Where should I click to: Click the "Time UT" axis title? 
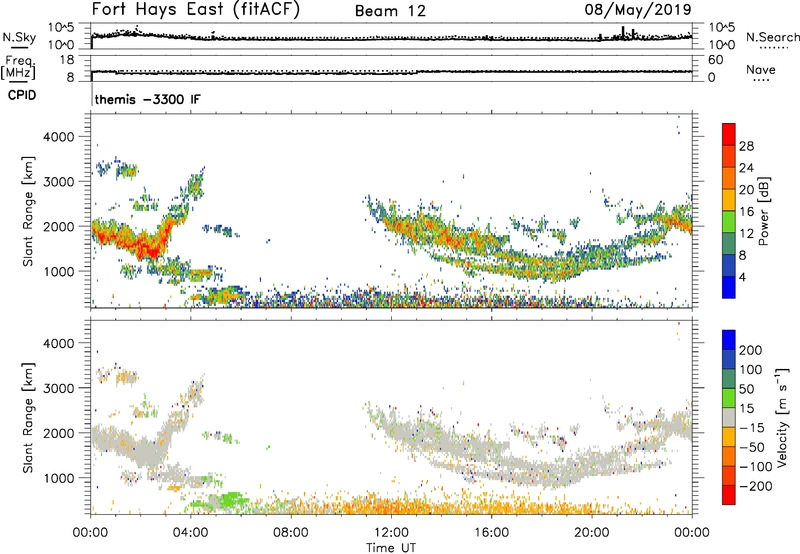[391, 548]
